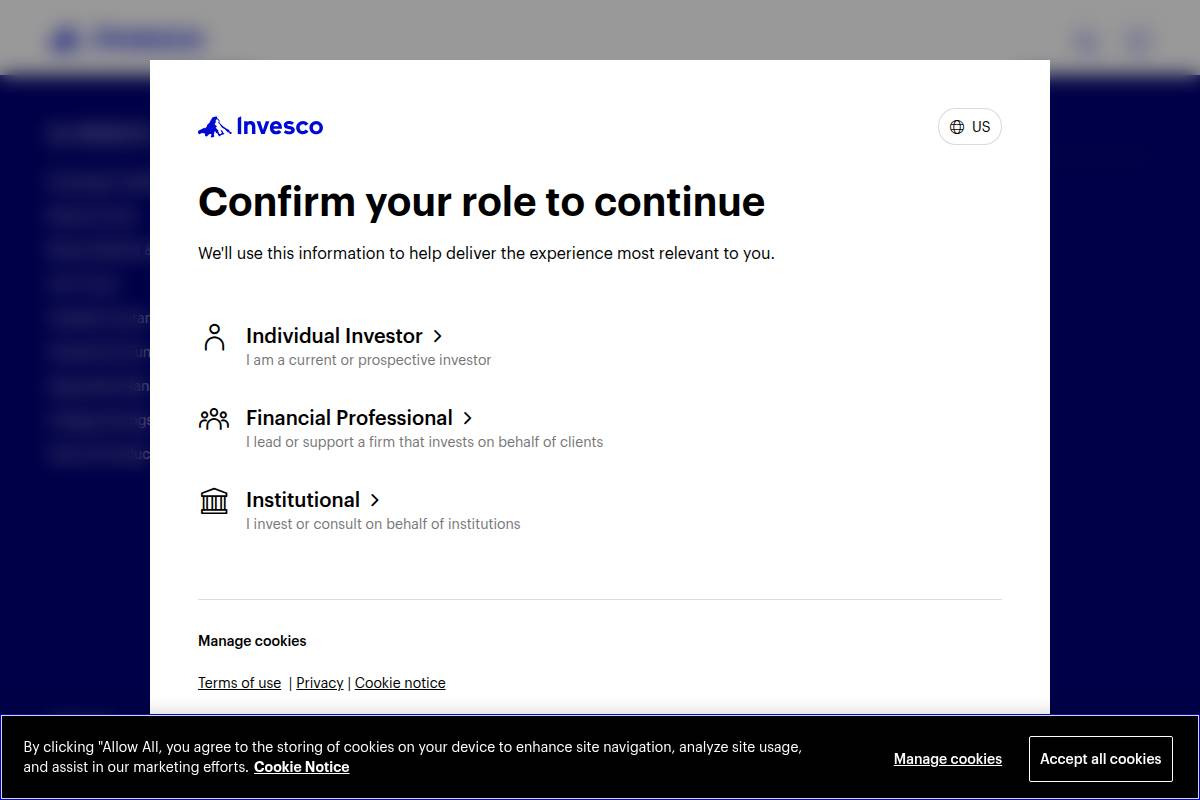The image size is (1200, 800).
Task: Open the US region selector globe button
Action: tap(969, 127)
